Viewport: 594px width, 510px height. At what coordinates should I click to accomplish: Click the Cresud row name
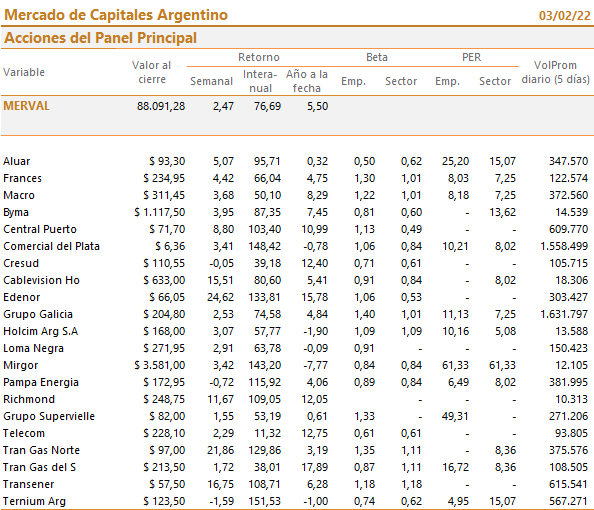[x=21, y=263]
